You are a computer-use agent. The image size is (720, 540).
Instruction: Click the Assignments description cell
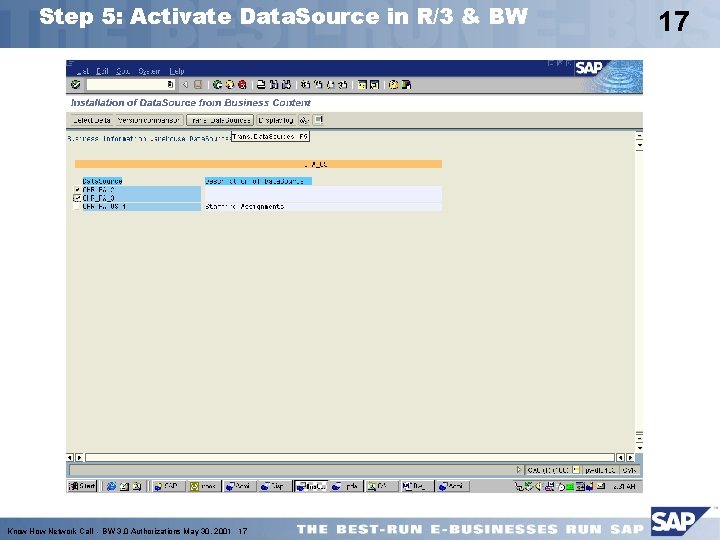323,207
